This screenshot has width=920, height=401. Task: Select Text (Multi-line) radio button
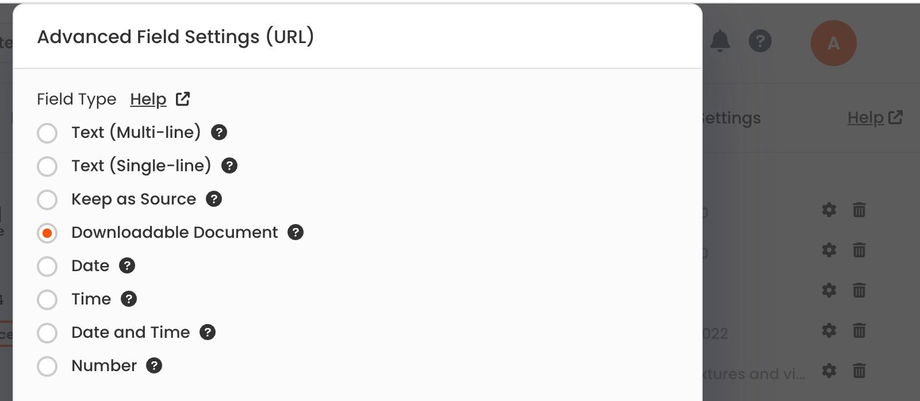pyautogui.click(x=47, y=133)
